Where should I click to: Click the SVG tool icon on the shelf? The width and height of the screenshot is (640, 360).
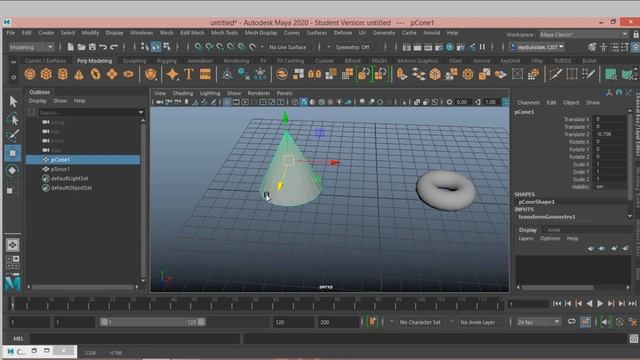[x=205, y=74]
